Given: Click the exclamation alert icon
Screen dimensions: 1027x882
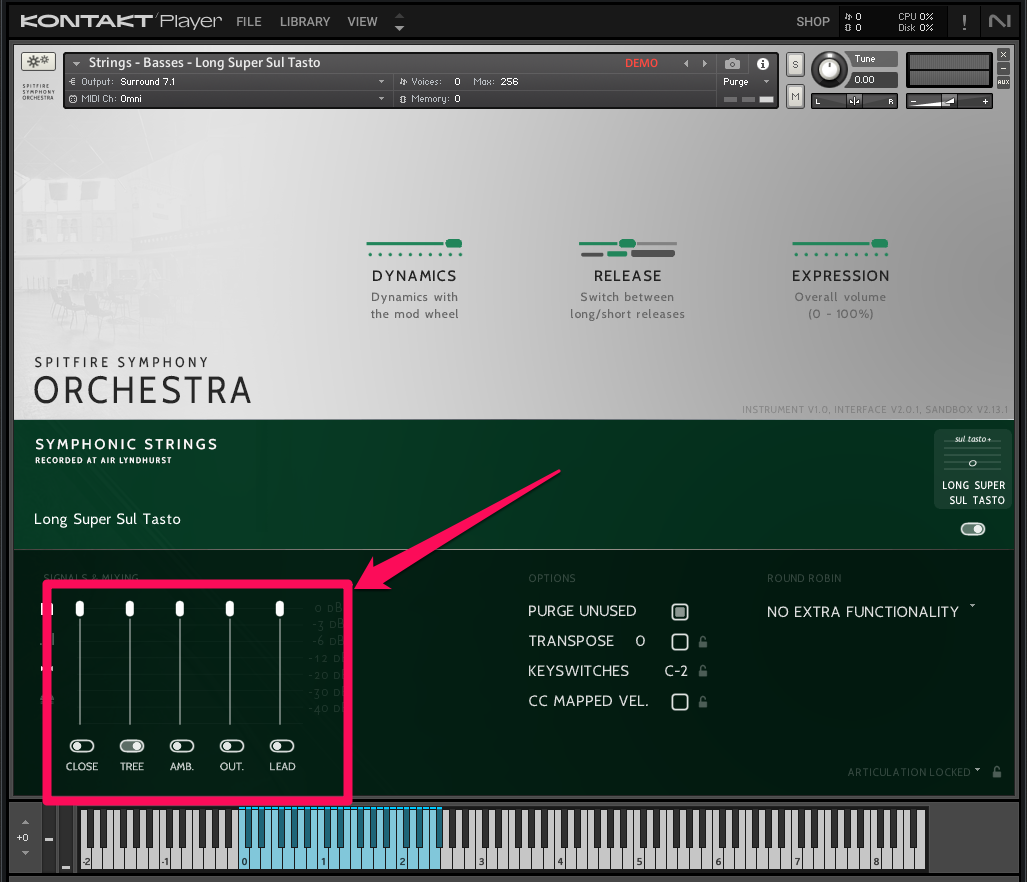Looking at the screenshot, I should [x=964, y=22].
